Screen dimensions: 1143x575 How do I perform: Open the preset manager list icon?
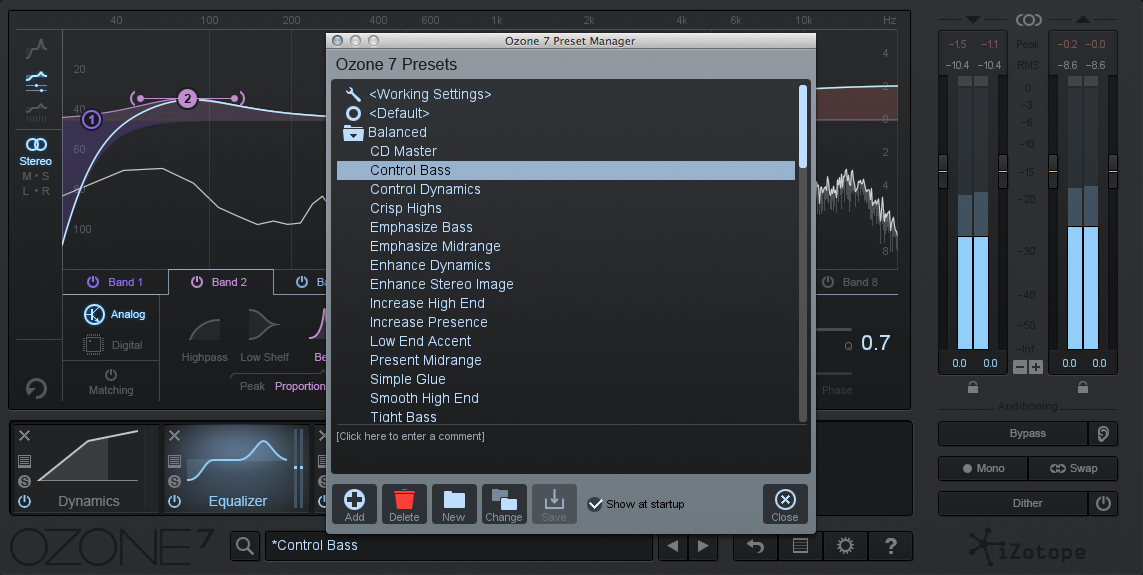[800, 546]
